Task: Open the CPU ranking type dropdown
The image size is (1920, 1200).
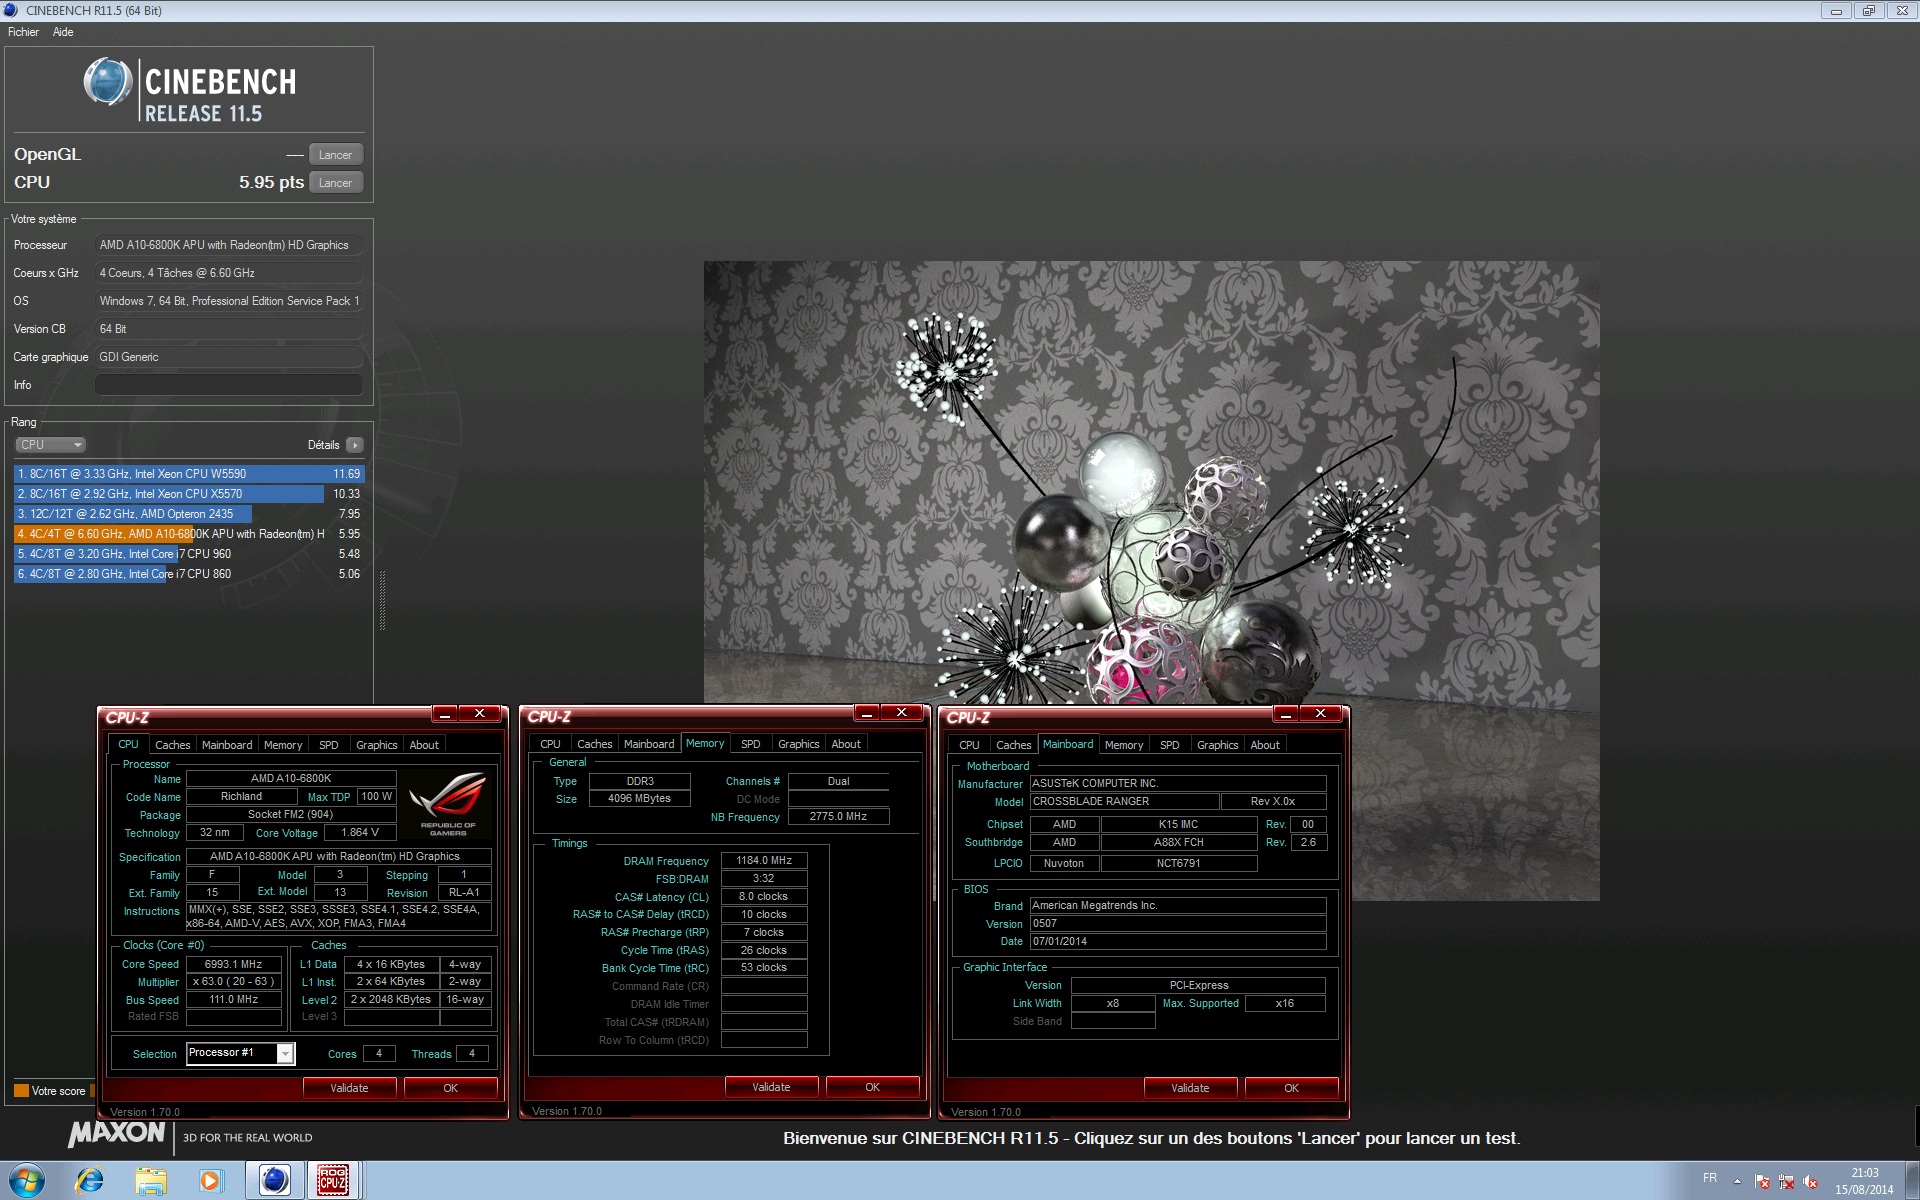Action: coord(51,445)
